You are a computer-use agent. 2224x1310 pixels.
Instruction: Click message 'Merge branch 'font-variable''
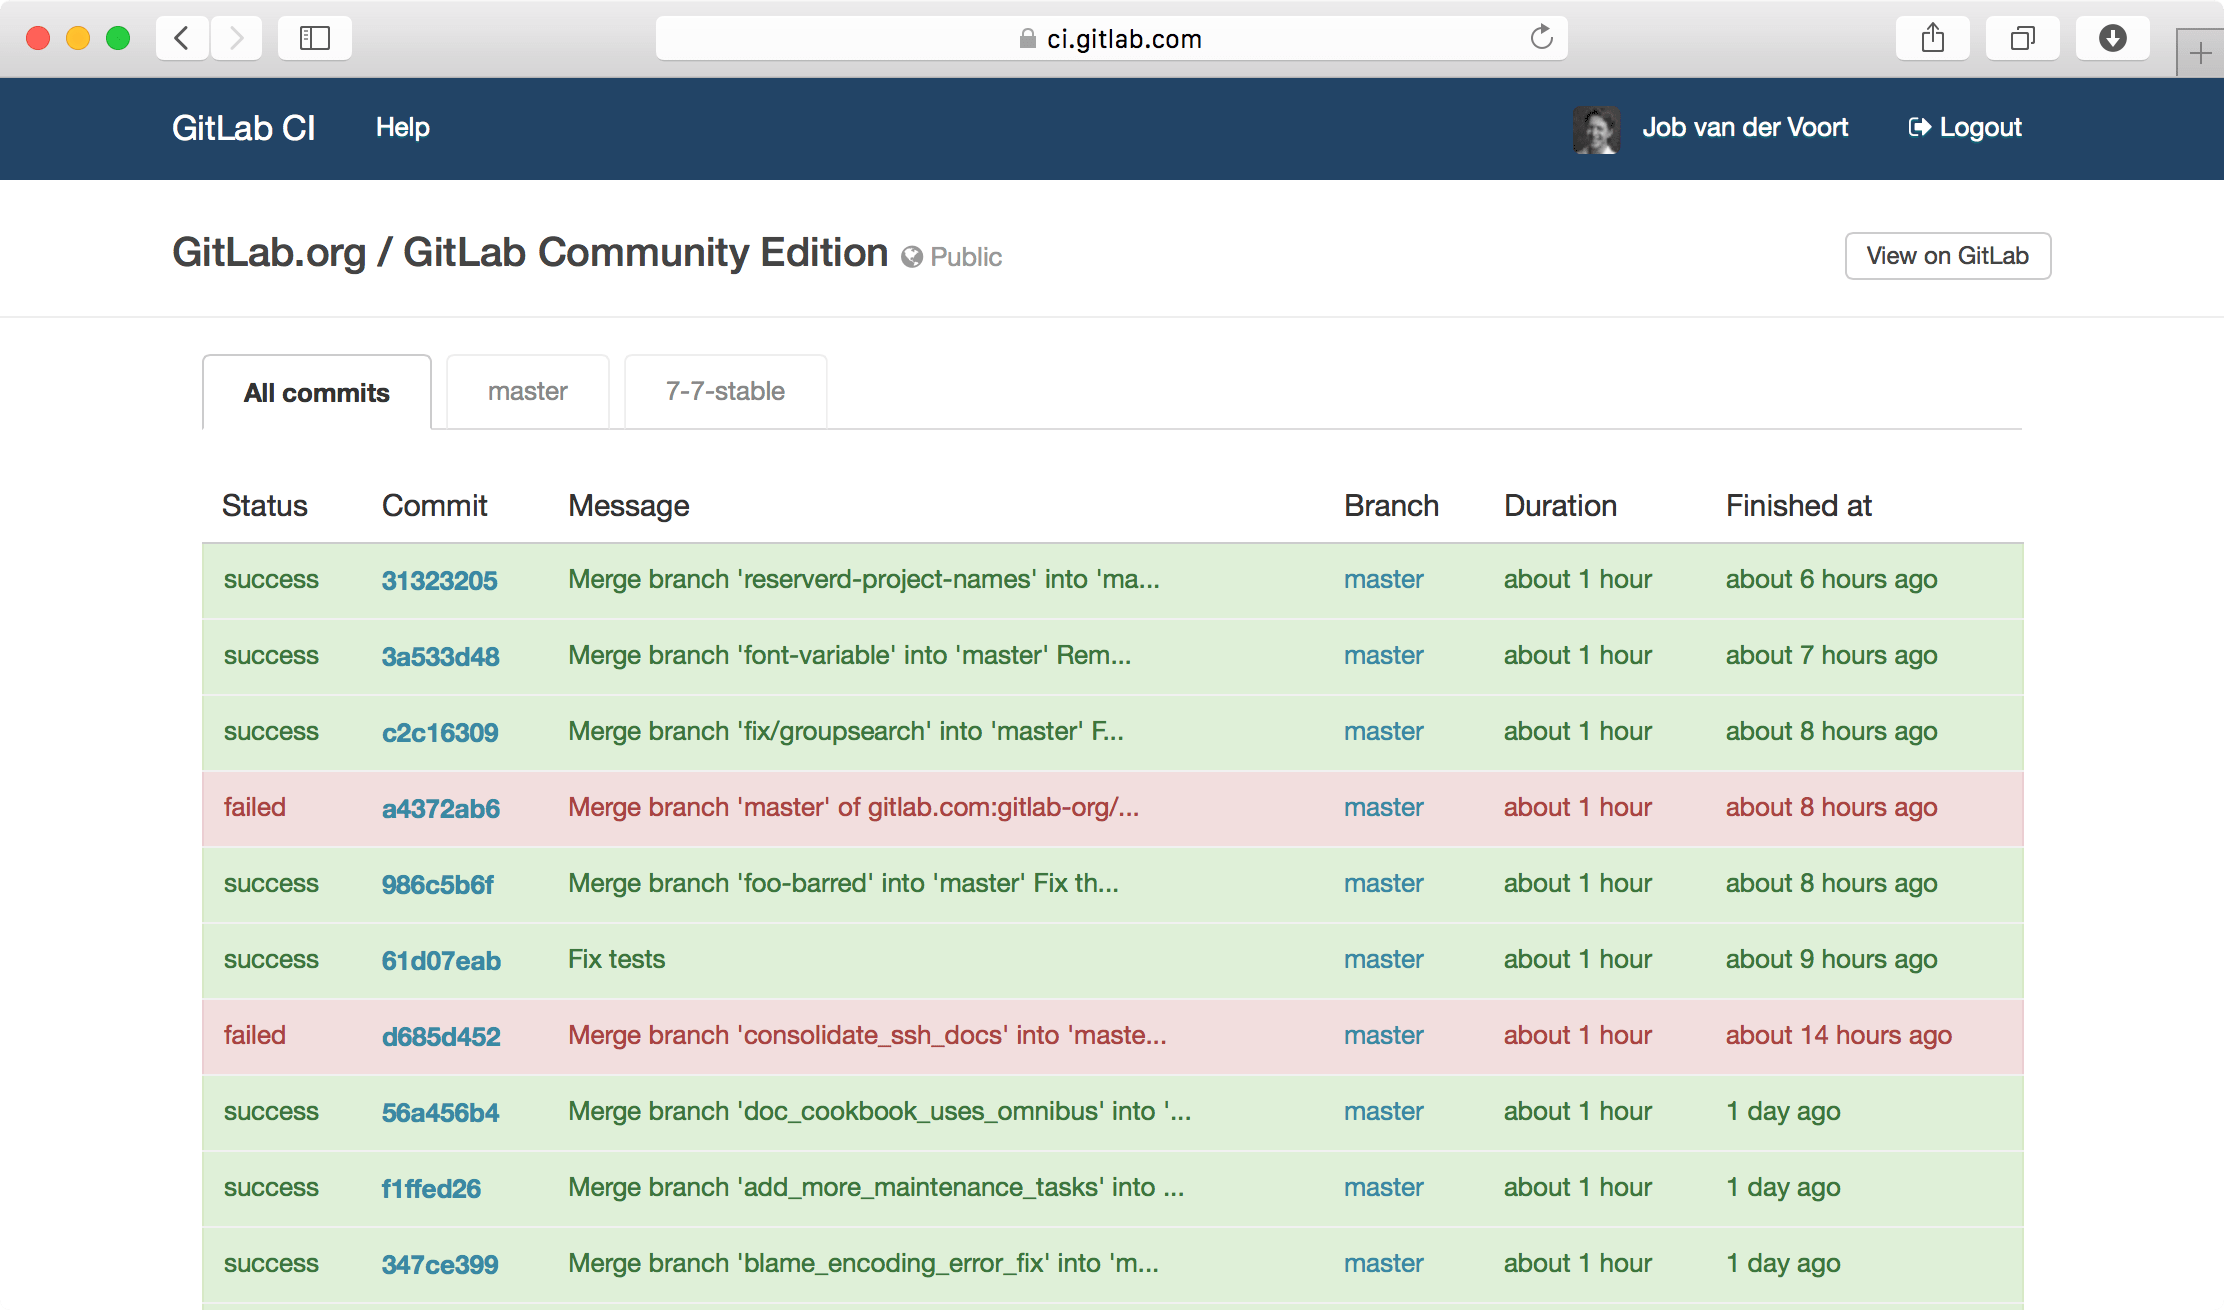pyautogui.click(x=850, y=656)
